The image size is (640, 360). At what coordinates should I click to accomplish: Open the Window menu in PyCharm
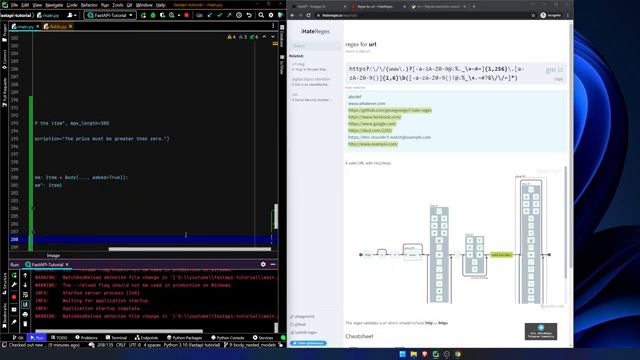144,5
